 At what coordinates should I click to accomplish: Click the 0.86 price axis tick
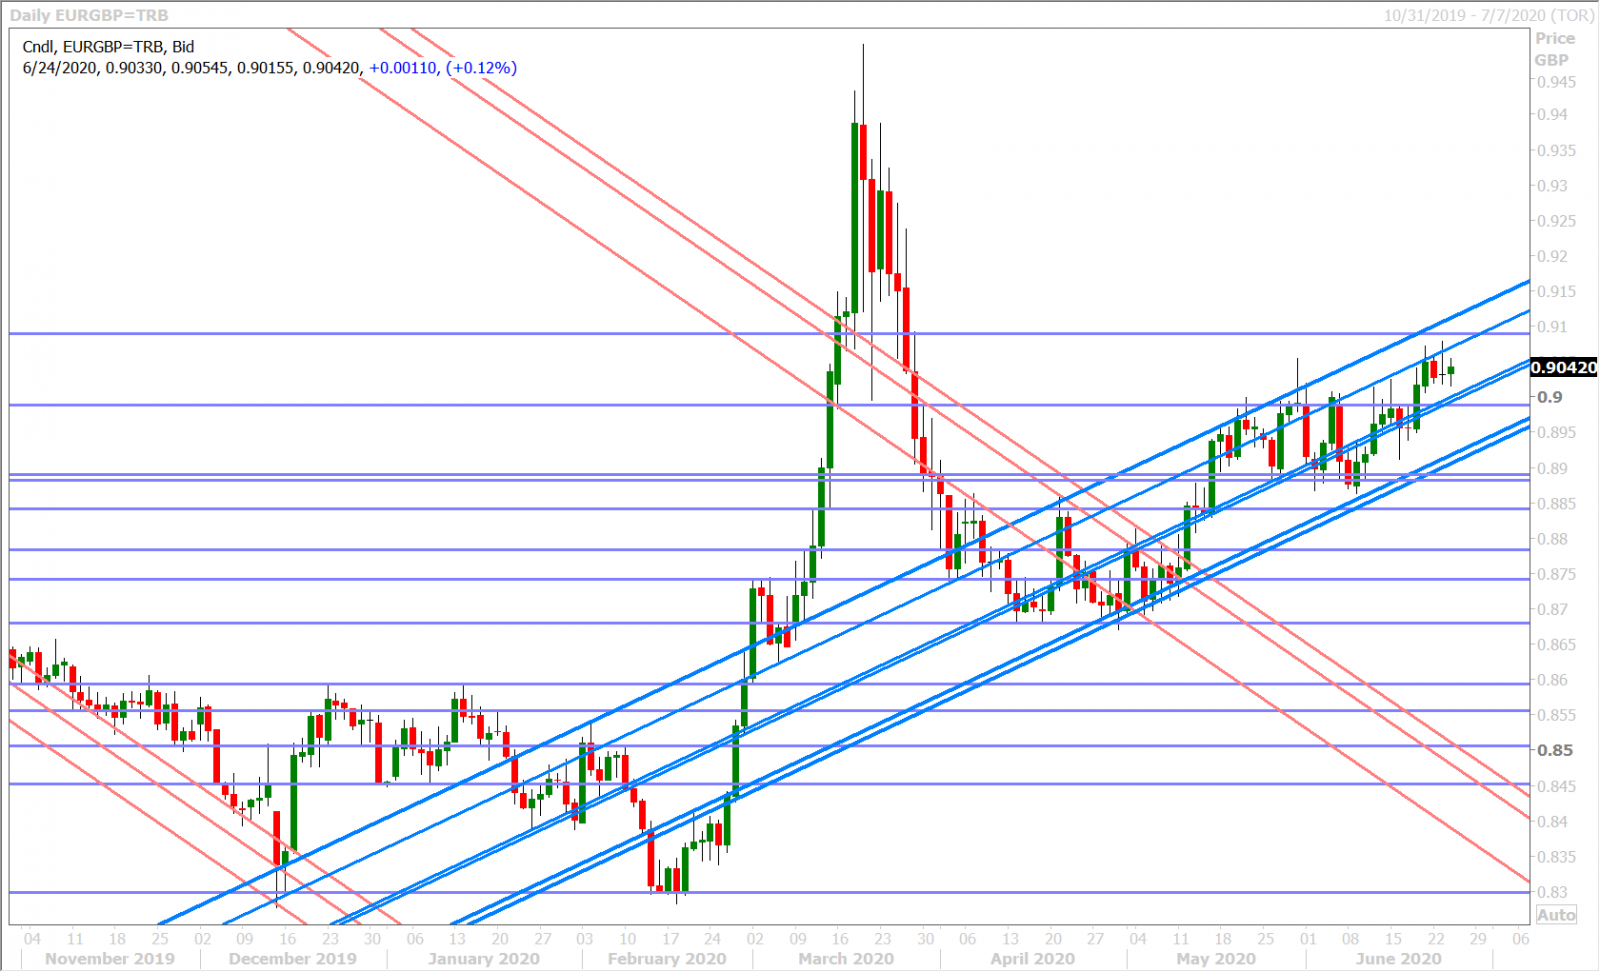click(x=1552, y=680)
